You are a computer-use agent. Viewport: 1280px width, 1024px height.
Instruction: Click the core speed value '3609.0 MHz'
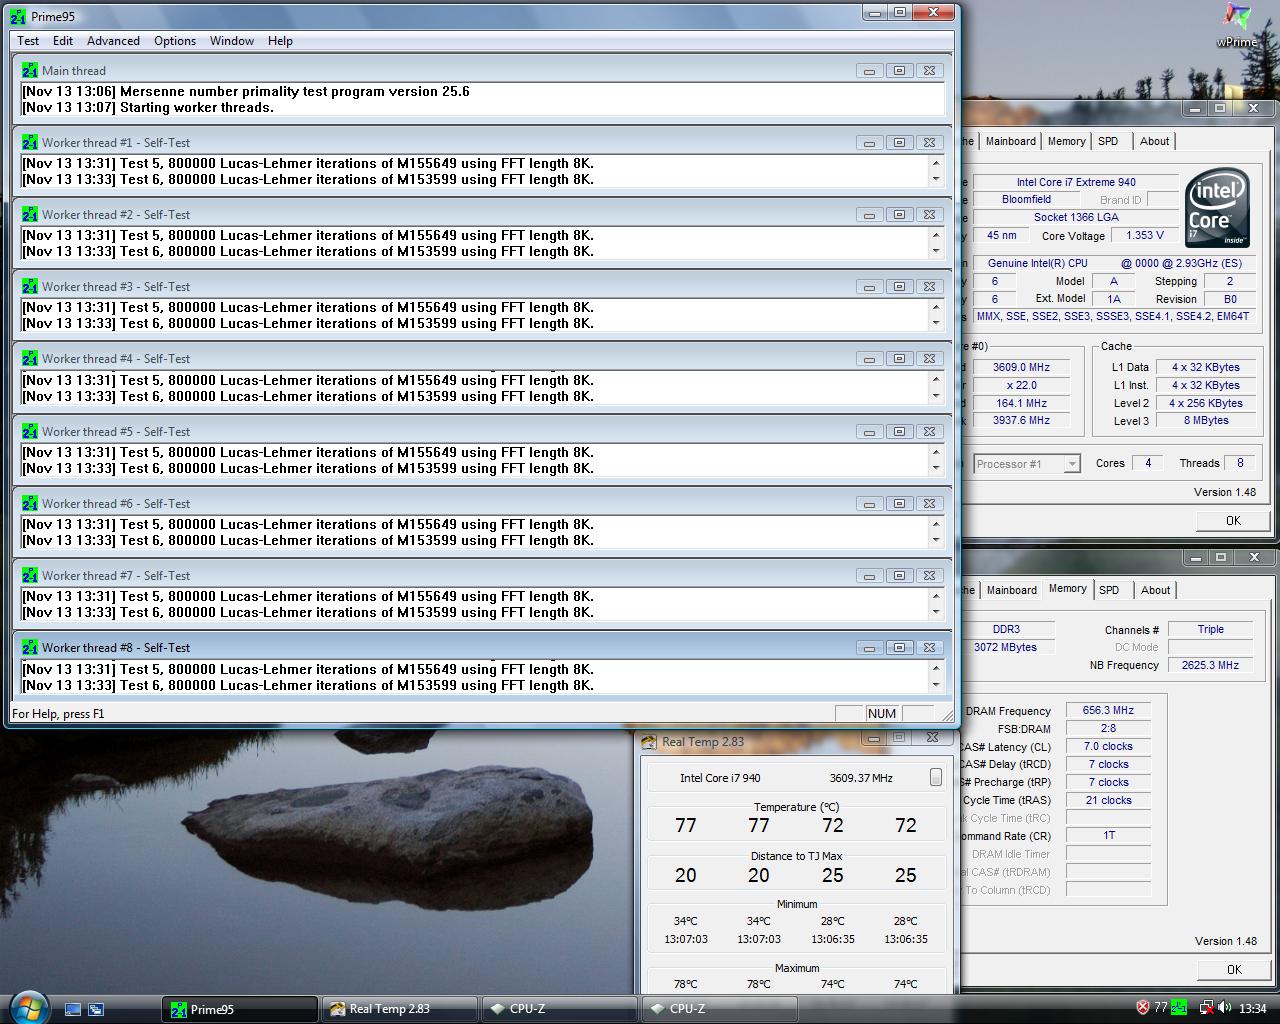click(x=1021, y=367)
